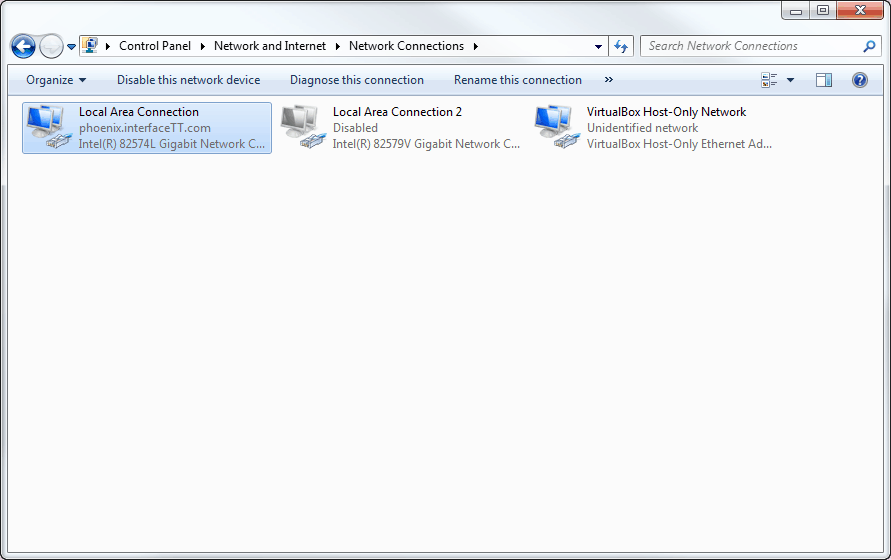Viewport: 891px width, 560px height.
Task: Click the magnifying glass search icon
Action: (x=869, y=46)
